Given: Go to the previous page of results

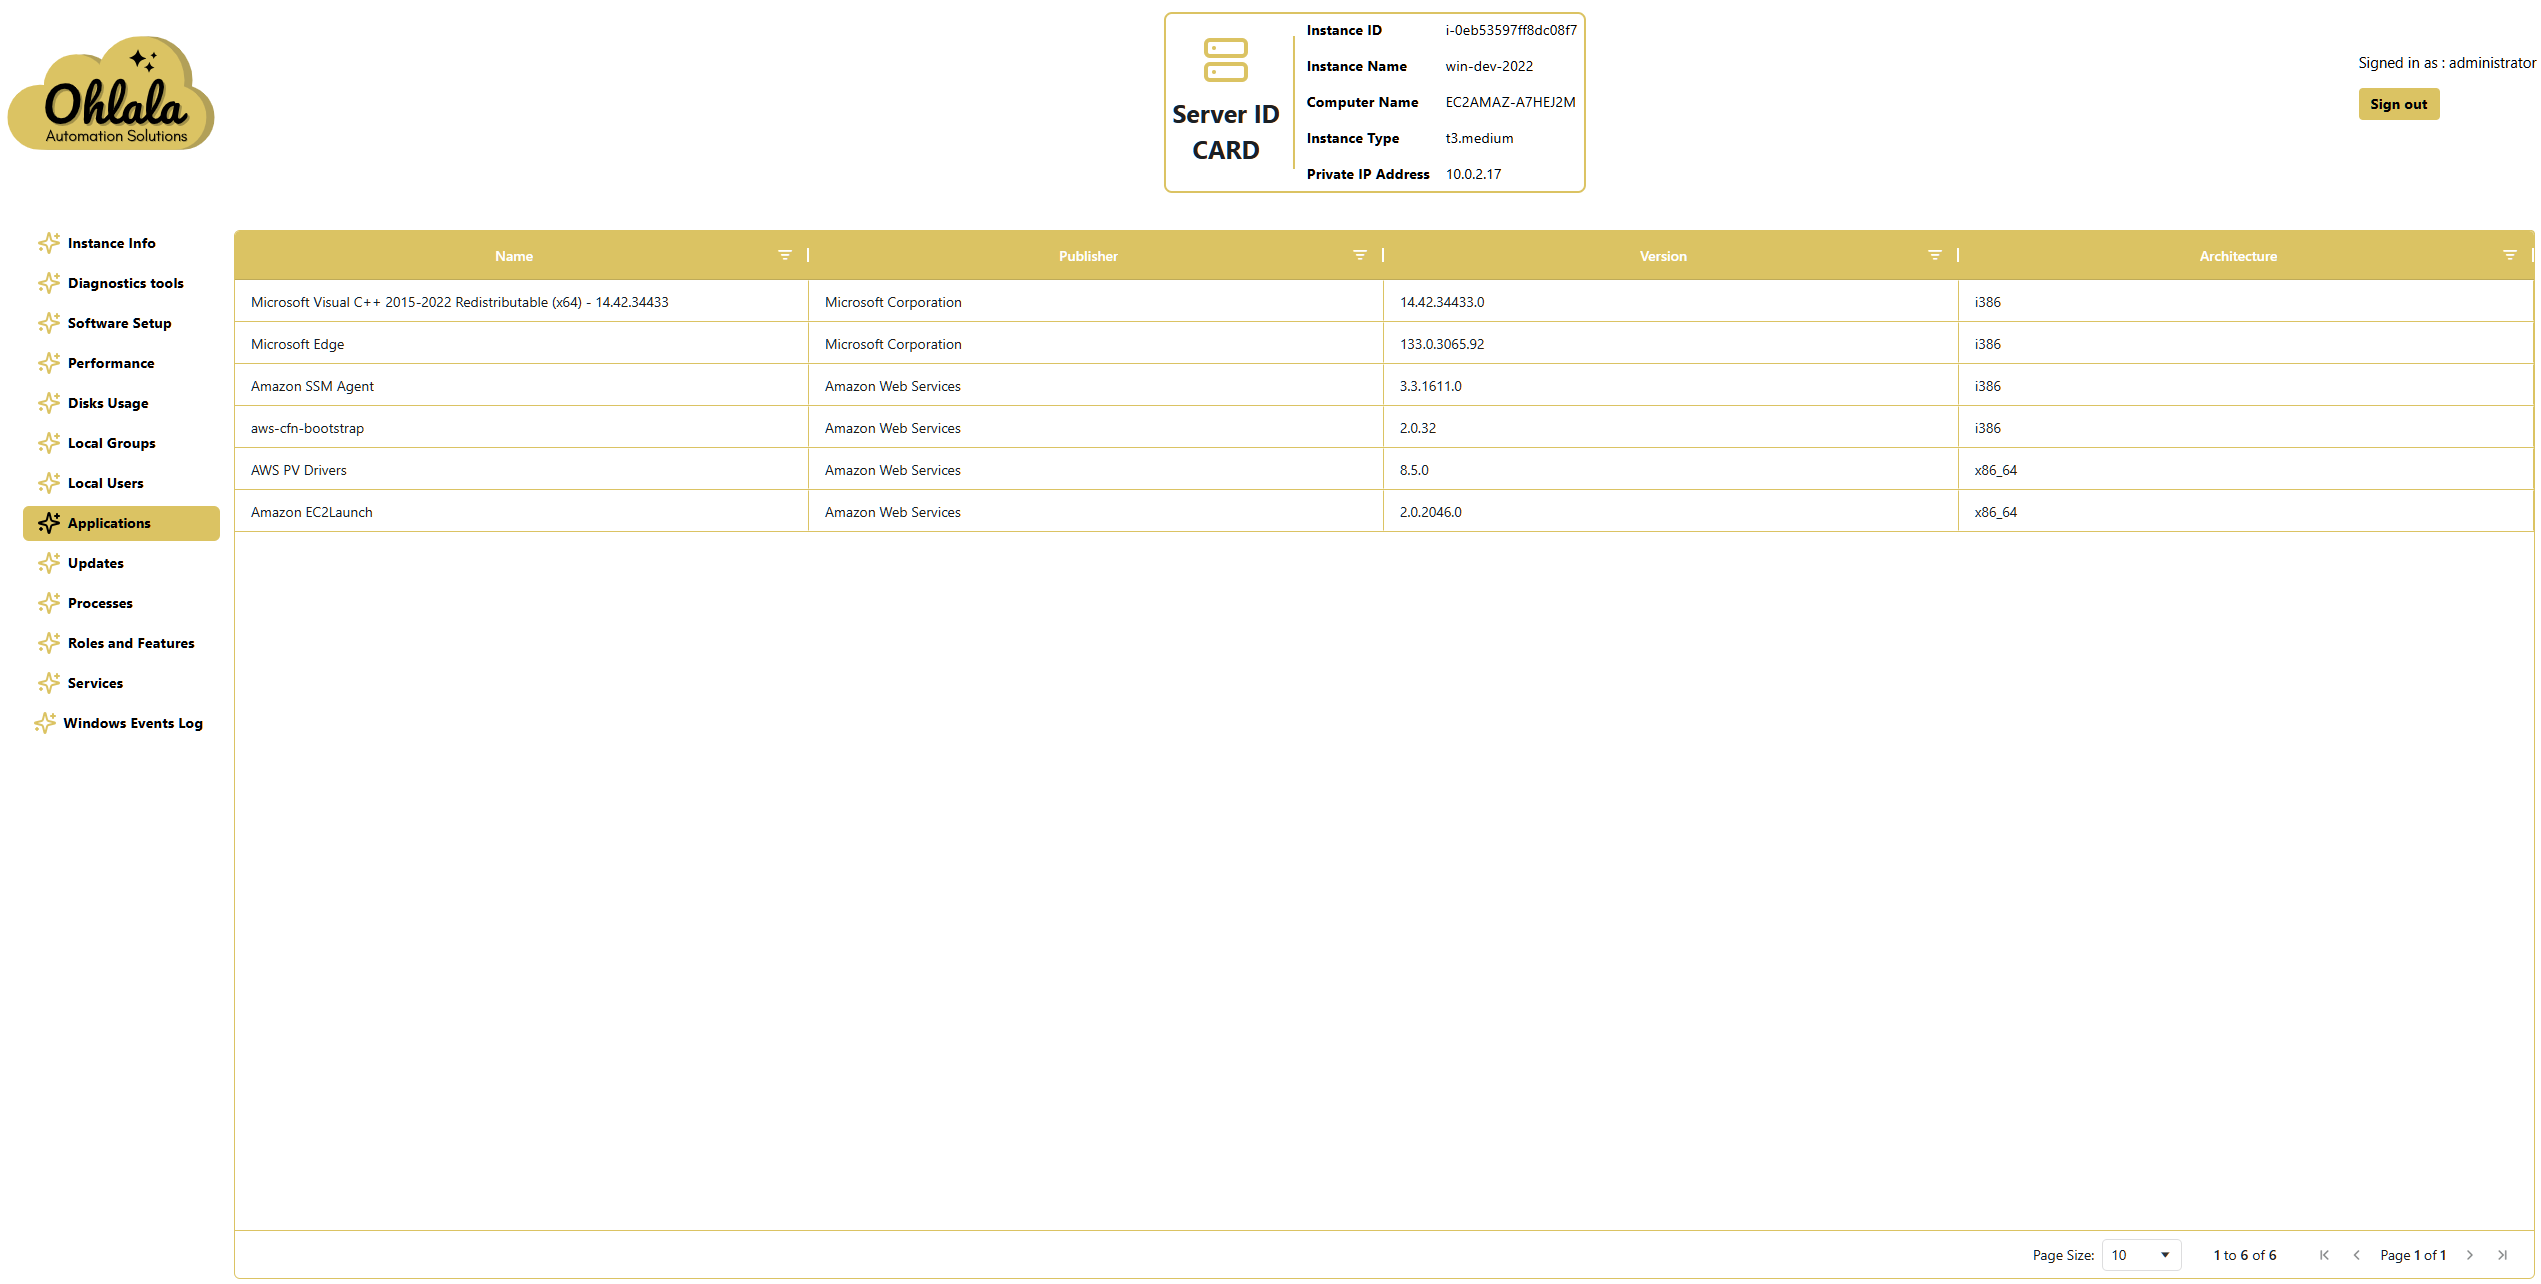Looking at the screenshot, I should (x=2357, y=1255).
